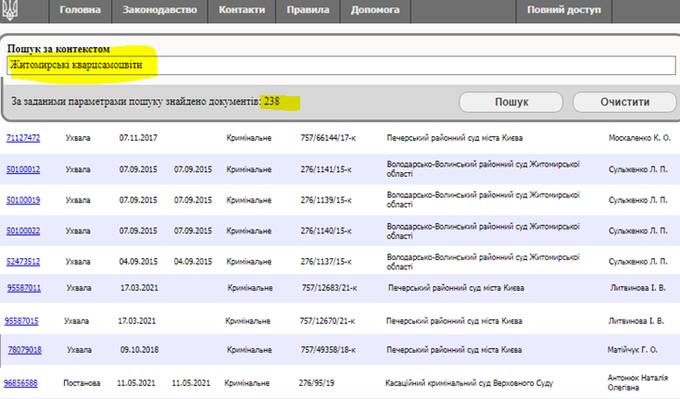The width and height of the screenshot is (680, 399).
Task: Click Сульженко Л. П. in 276/1141/15-к row
Action: coord(638,169)
